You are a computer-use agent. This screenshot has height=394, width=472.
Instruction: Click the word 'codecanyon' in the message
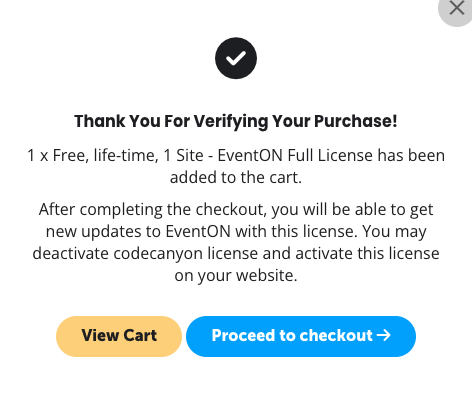pos(158,254)
